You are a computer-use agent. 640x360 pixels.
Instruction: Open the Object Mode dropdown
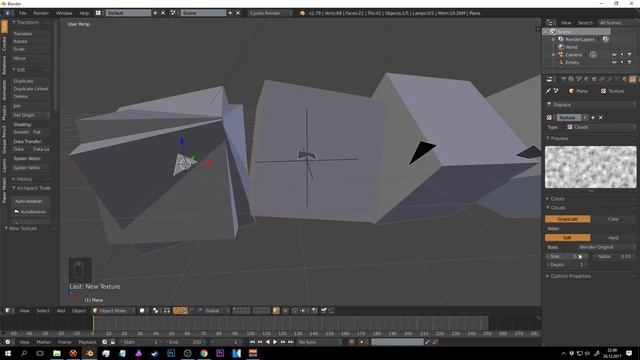point(113,311)
